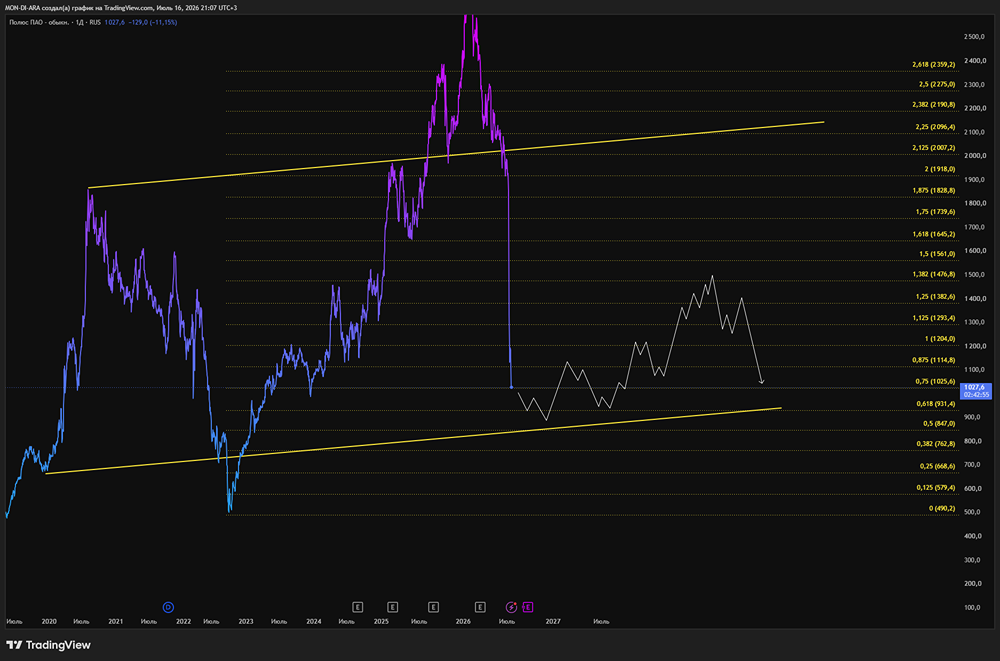Image resolution: width=1000 pixels, height=661 pixels.
Task: Click the blue current price label 1027,6
Action: [976, 390]
